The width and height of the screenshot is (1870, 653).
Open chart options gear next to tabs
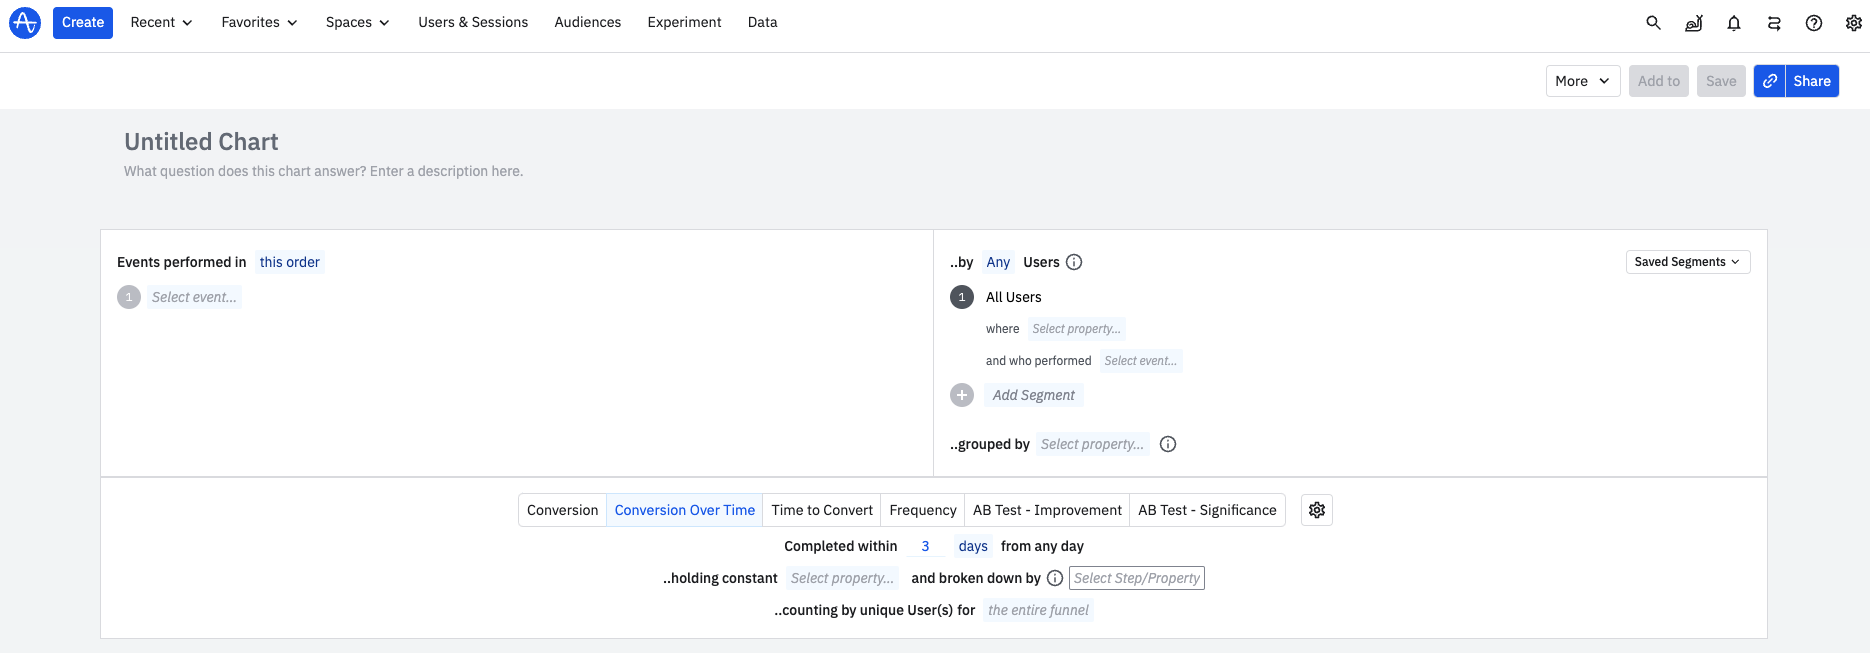pos(1316,510)
